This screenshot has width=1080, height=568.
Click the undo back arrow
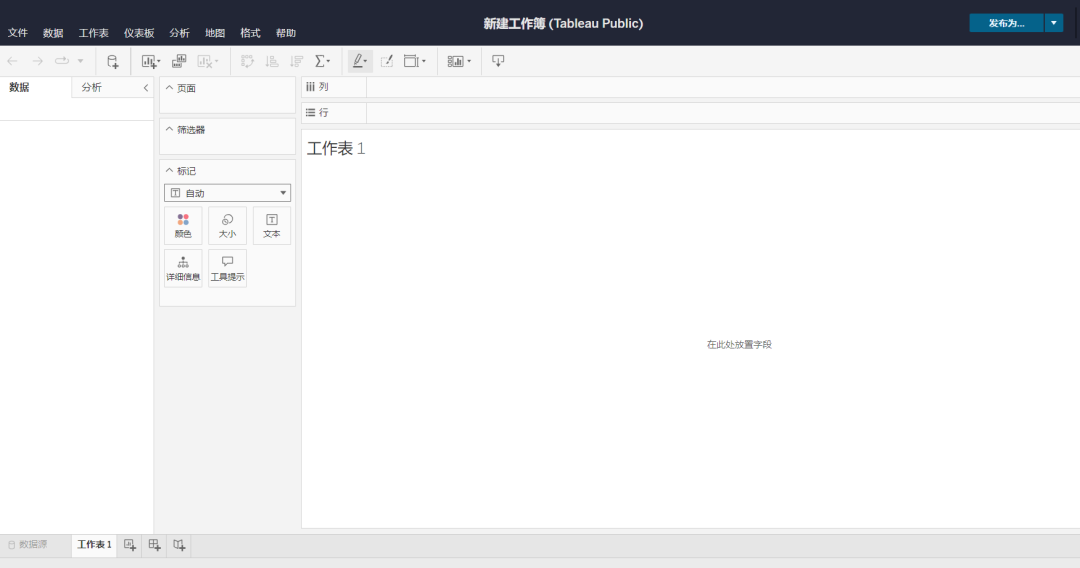[12, 61]
